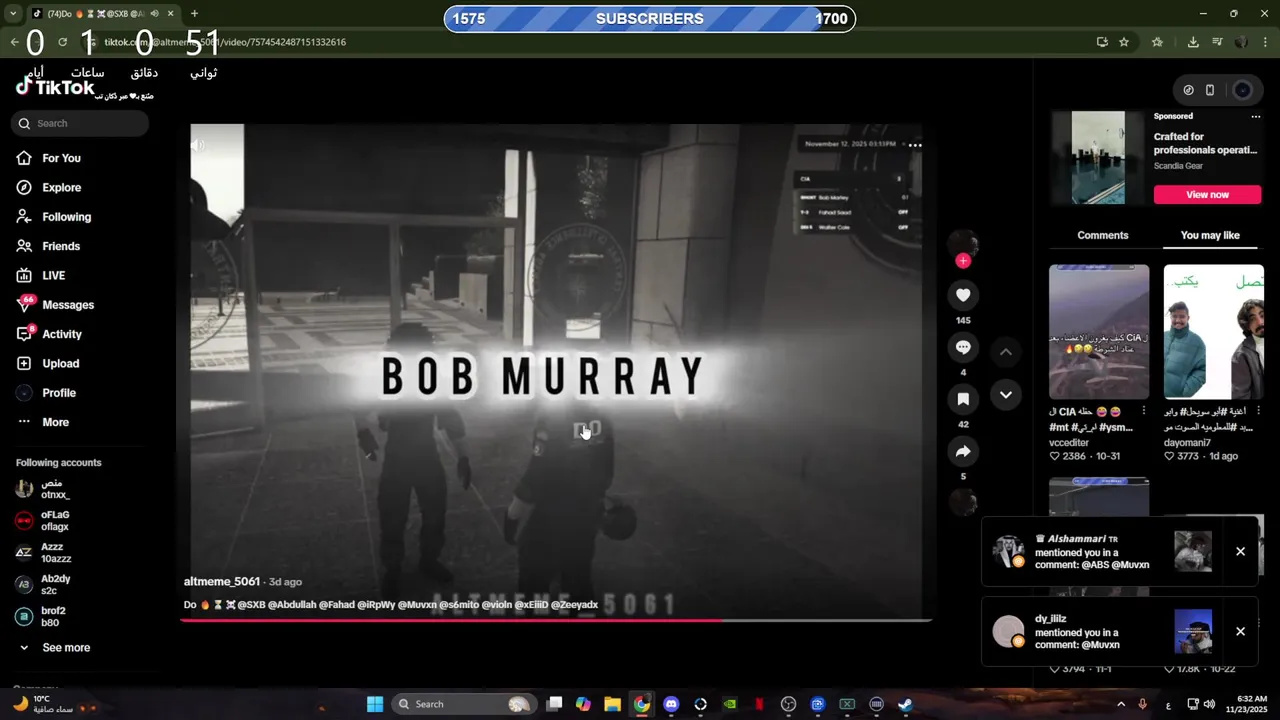Viewport: 1280px width, 720px height.
Task: Open Steam from the taskbar
Action: click(x=905, y=704)
